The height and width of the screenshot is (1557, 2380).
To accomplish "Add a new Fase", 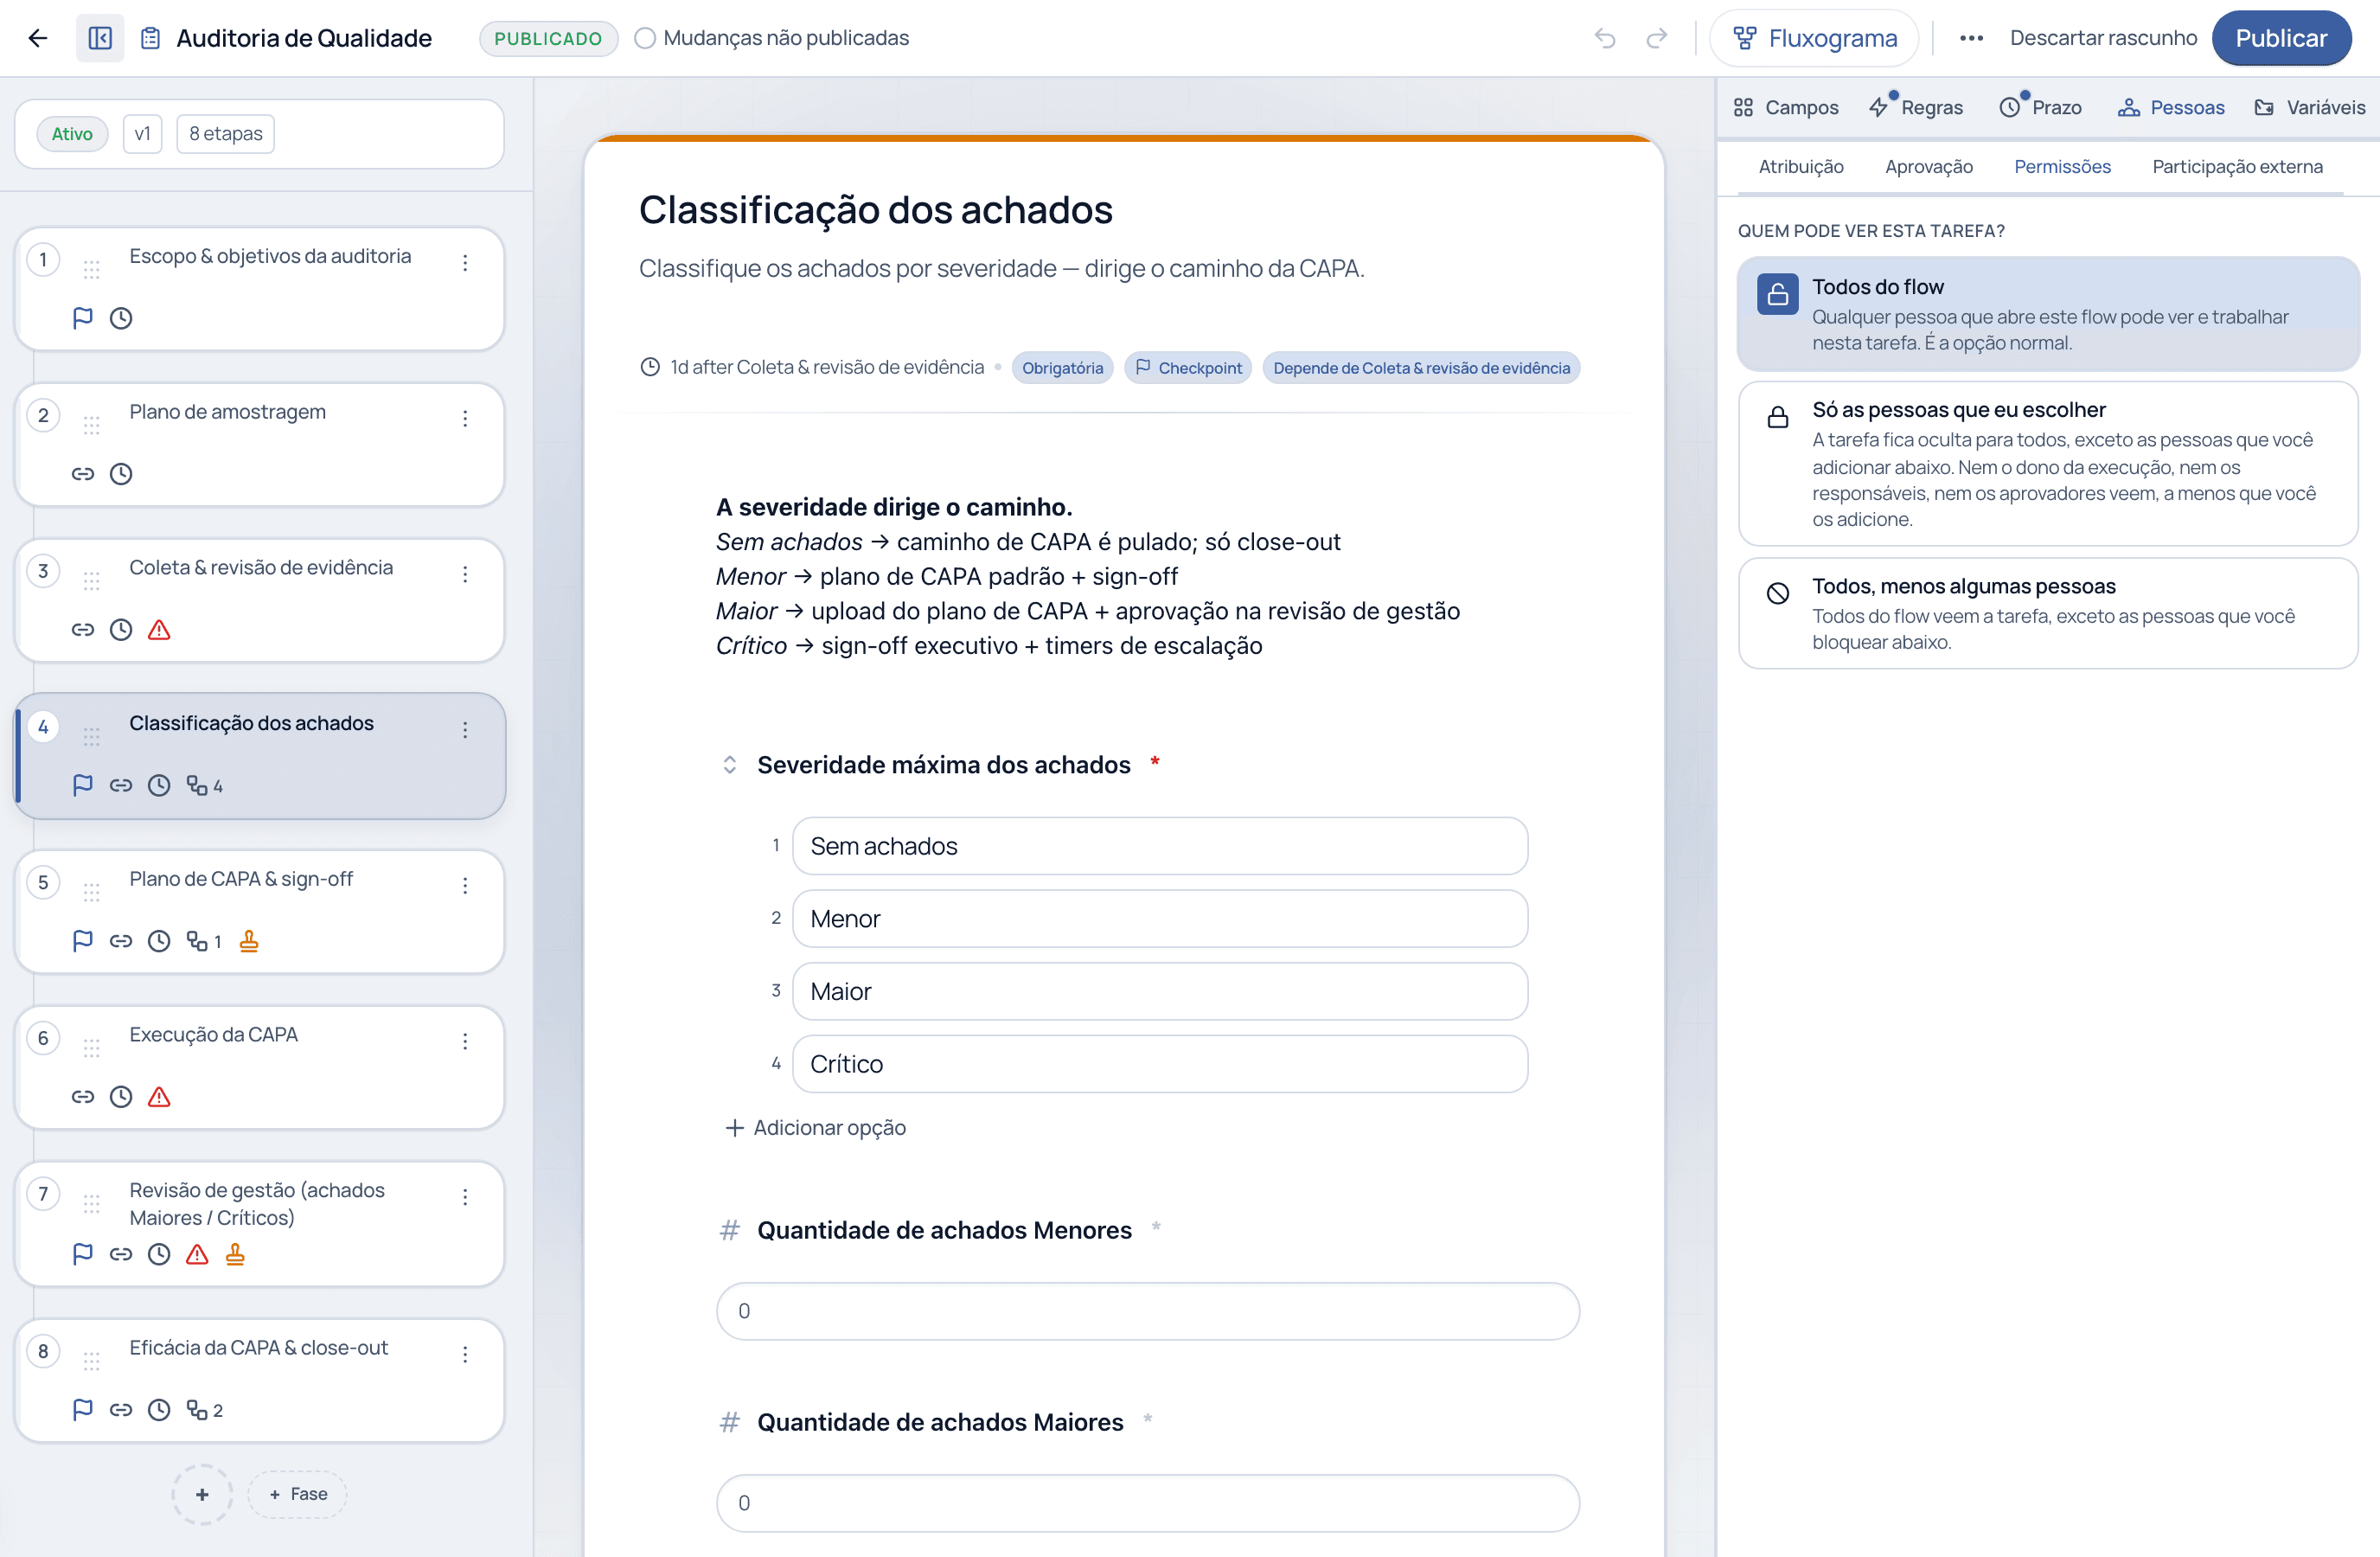I will click(298, 1494).
